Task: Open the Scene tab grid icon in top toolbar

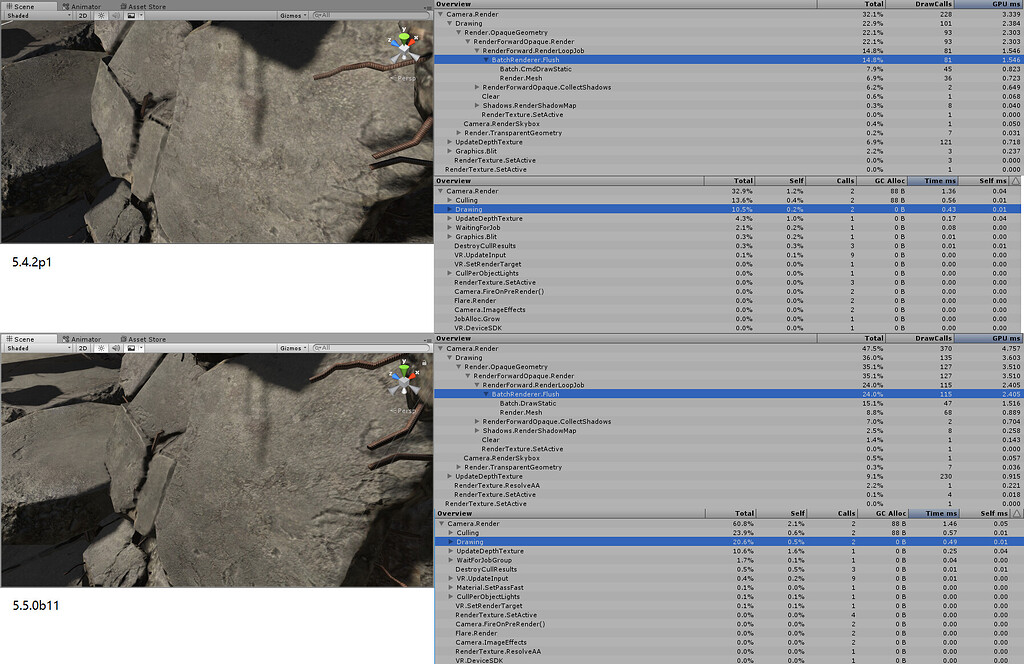Action: 8,5
